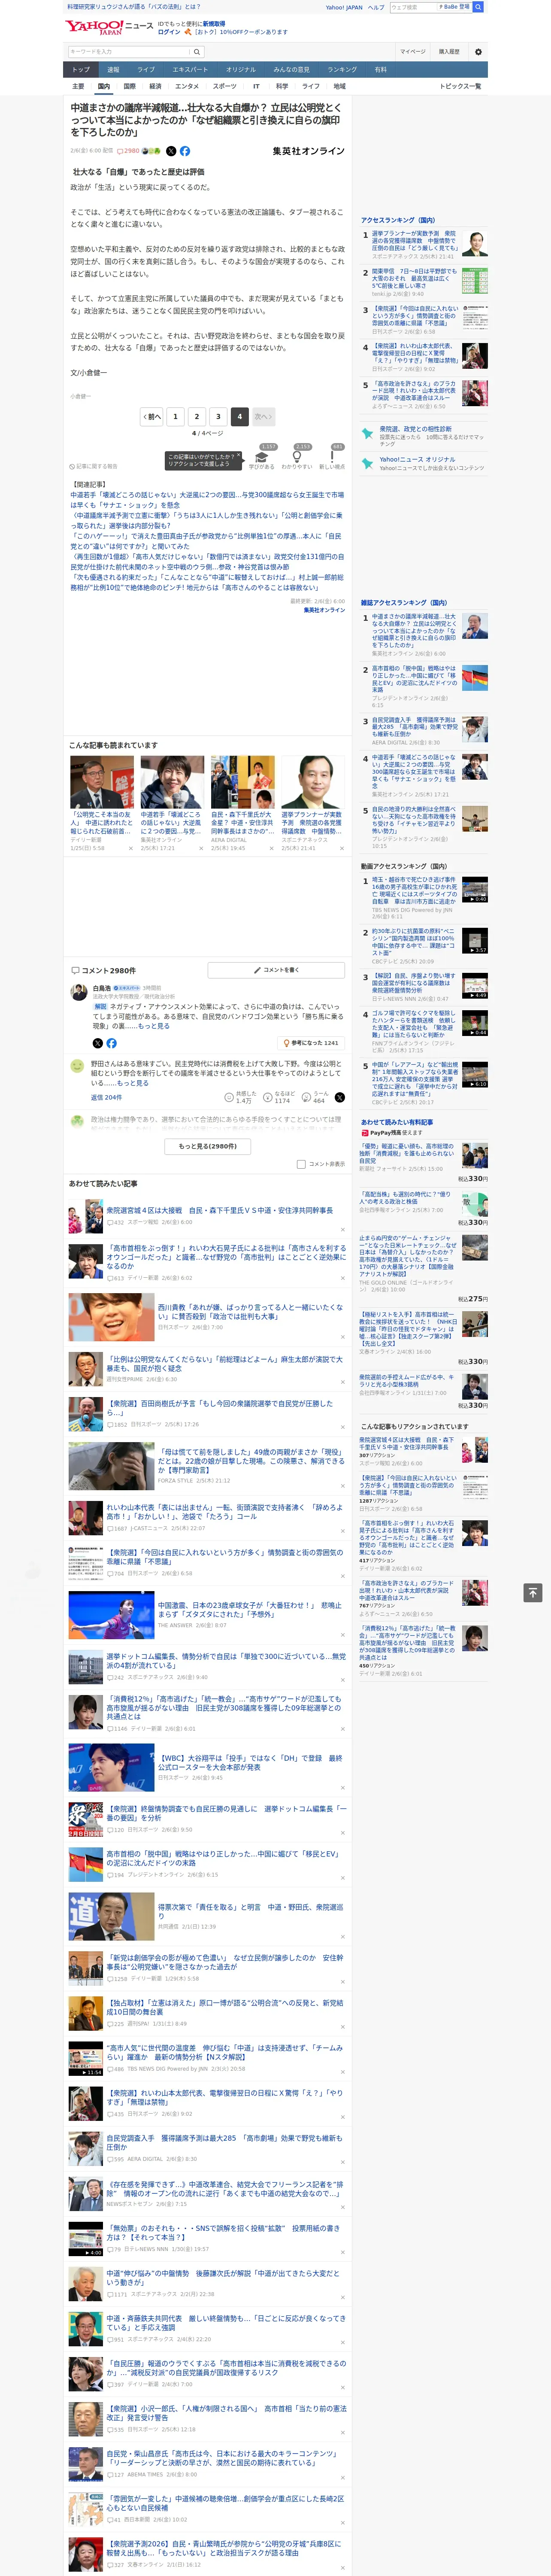Open the settings gear icon

click(x=478, y=52)
